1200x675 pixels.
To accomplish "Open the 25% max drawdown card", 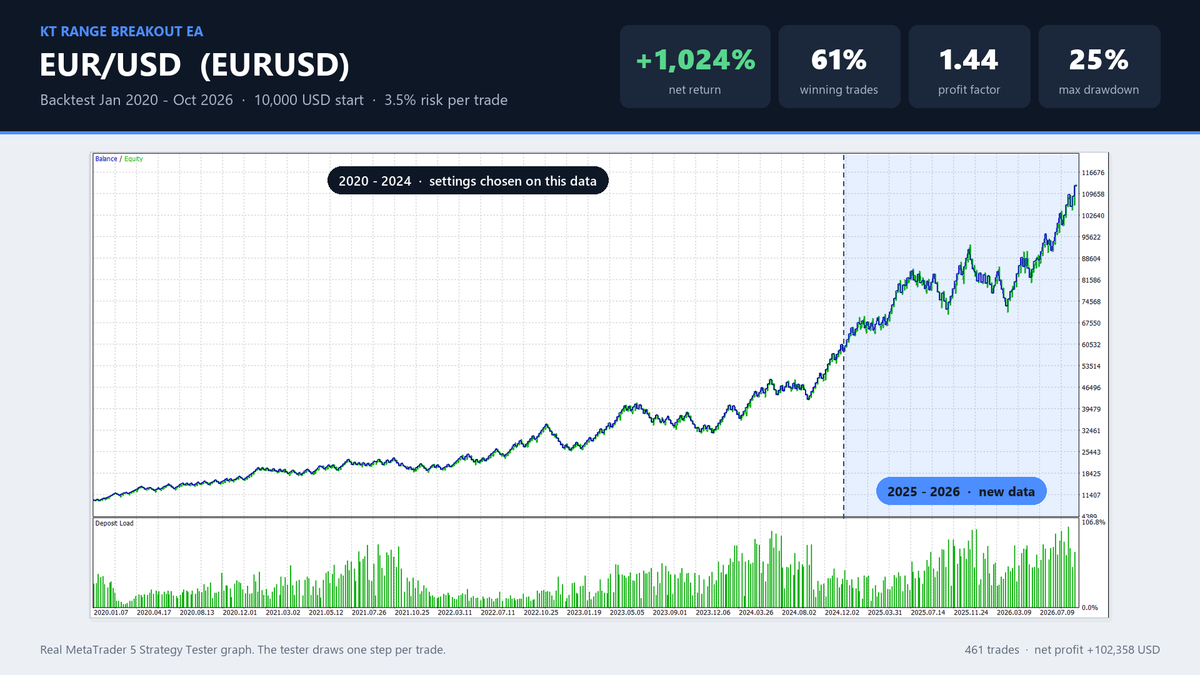I will point(1099,67).
